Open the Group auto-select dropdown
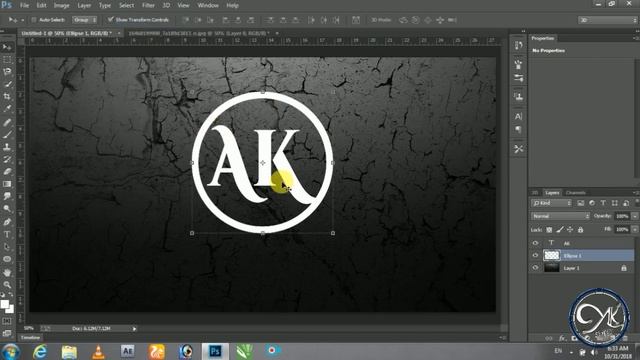This screenshot has width=640, height=360. pos(84,20)
